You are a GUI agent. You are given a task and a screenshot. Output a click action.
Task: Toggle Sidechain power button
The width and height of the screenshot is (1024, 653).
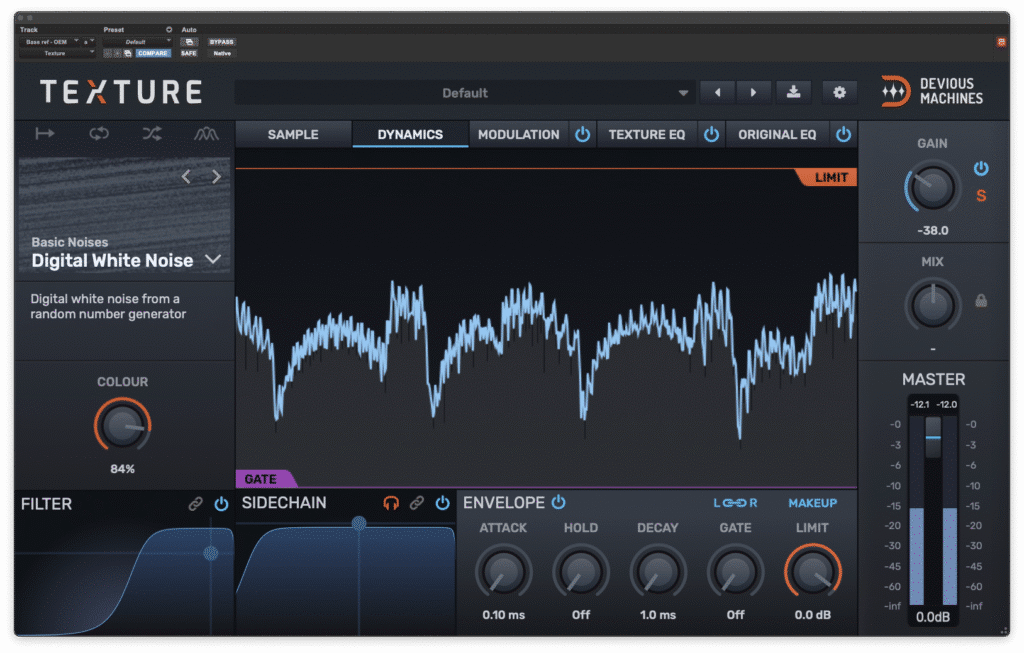coord(442,503)
